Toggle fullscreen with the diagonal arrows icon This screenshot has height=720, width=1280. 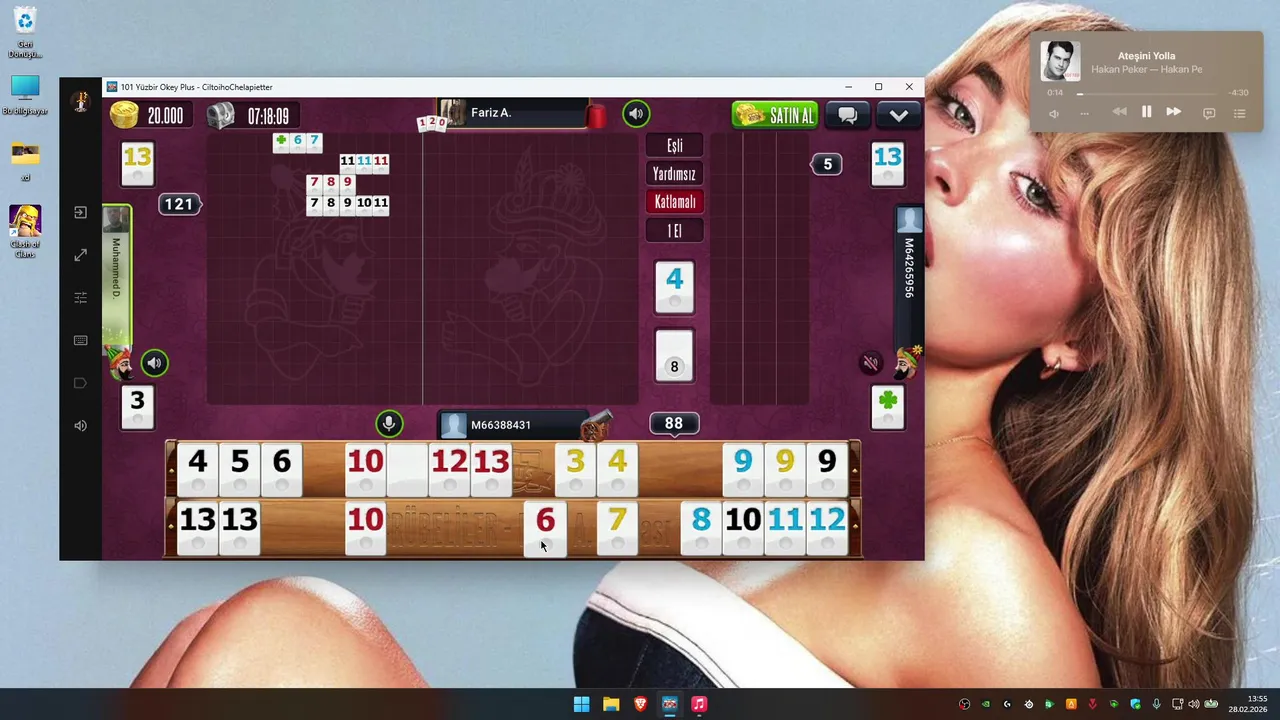[x=81, y=255]
